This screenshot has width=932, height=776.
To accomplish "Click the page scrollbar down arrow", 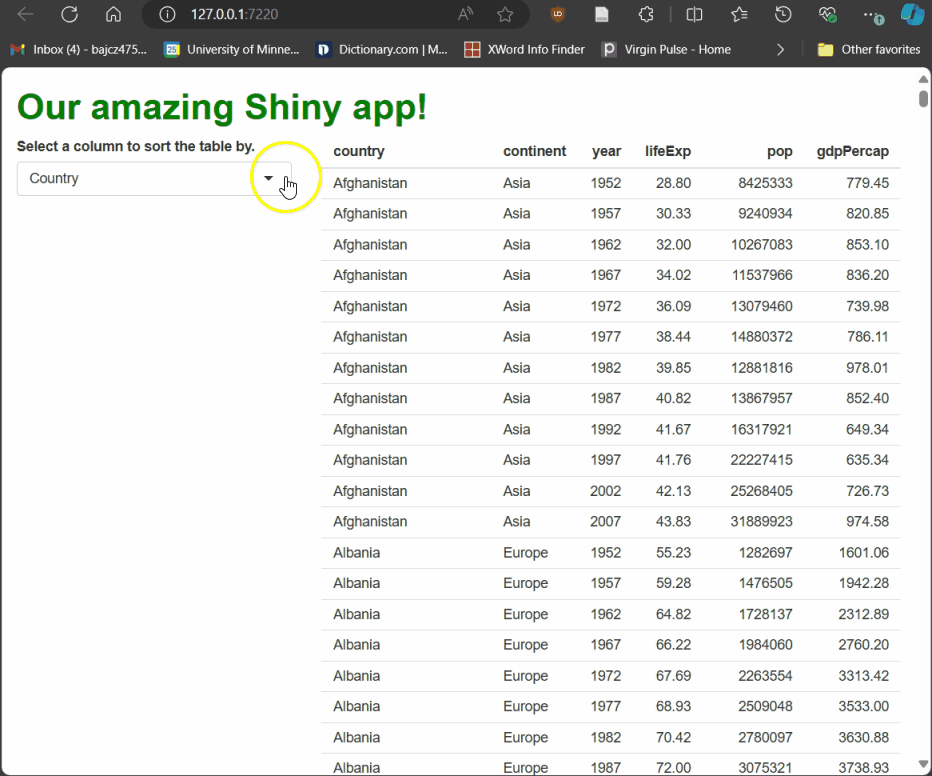I will (923, 766).
